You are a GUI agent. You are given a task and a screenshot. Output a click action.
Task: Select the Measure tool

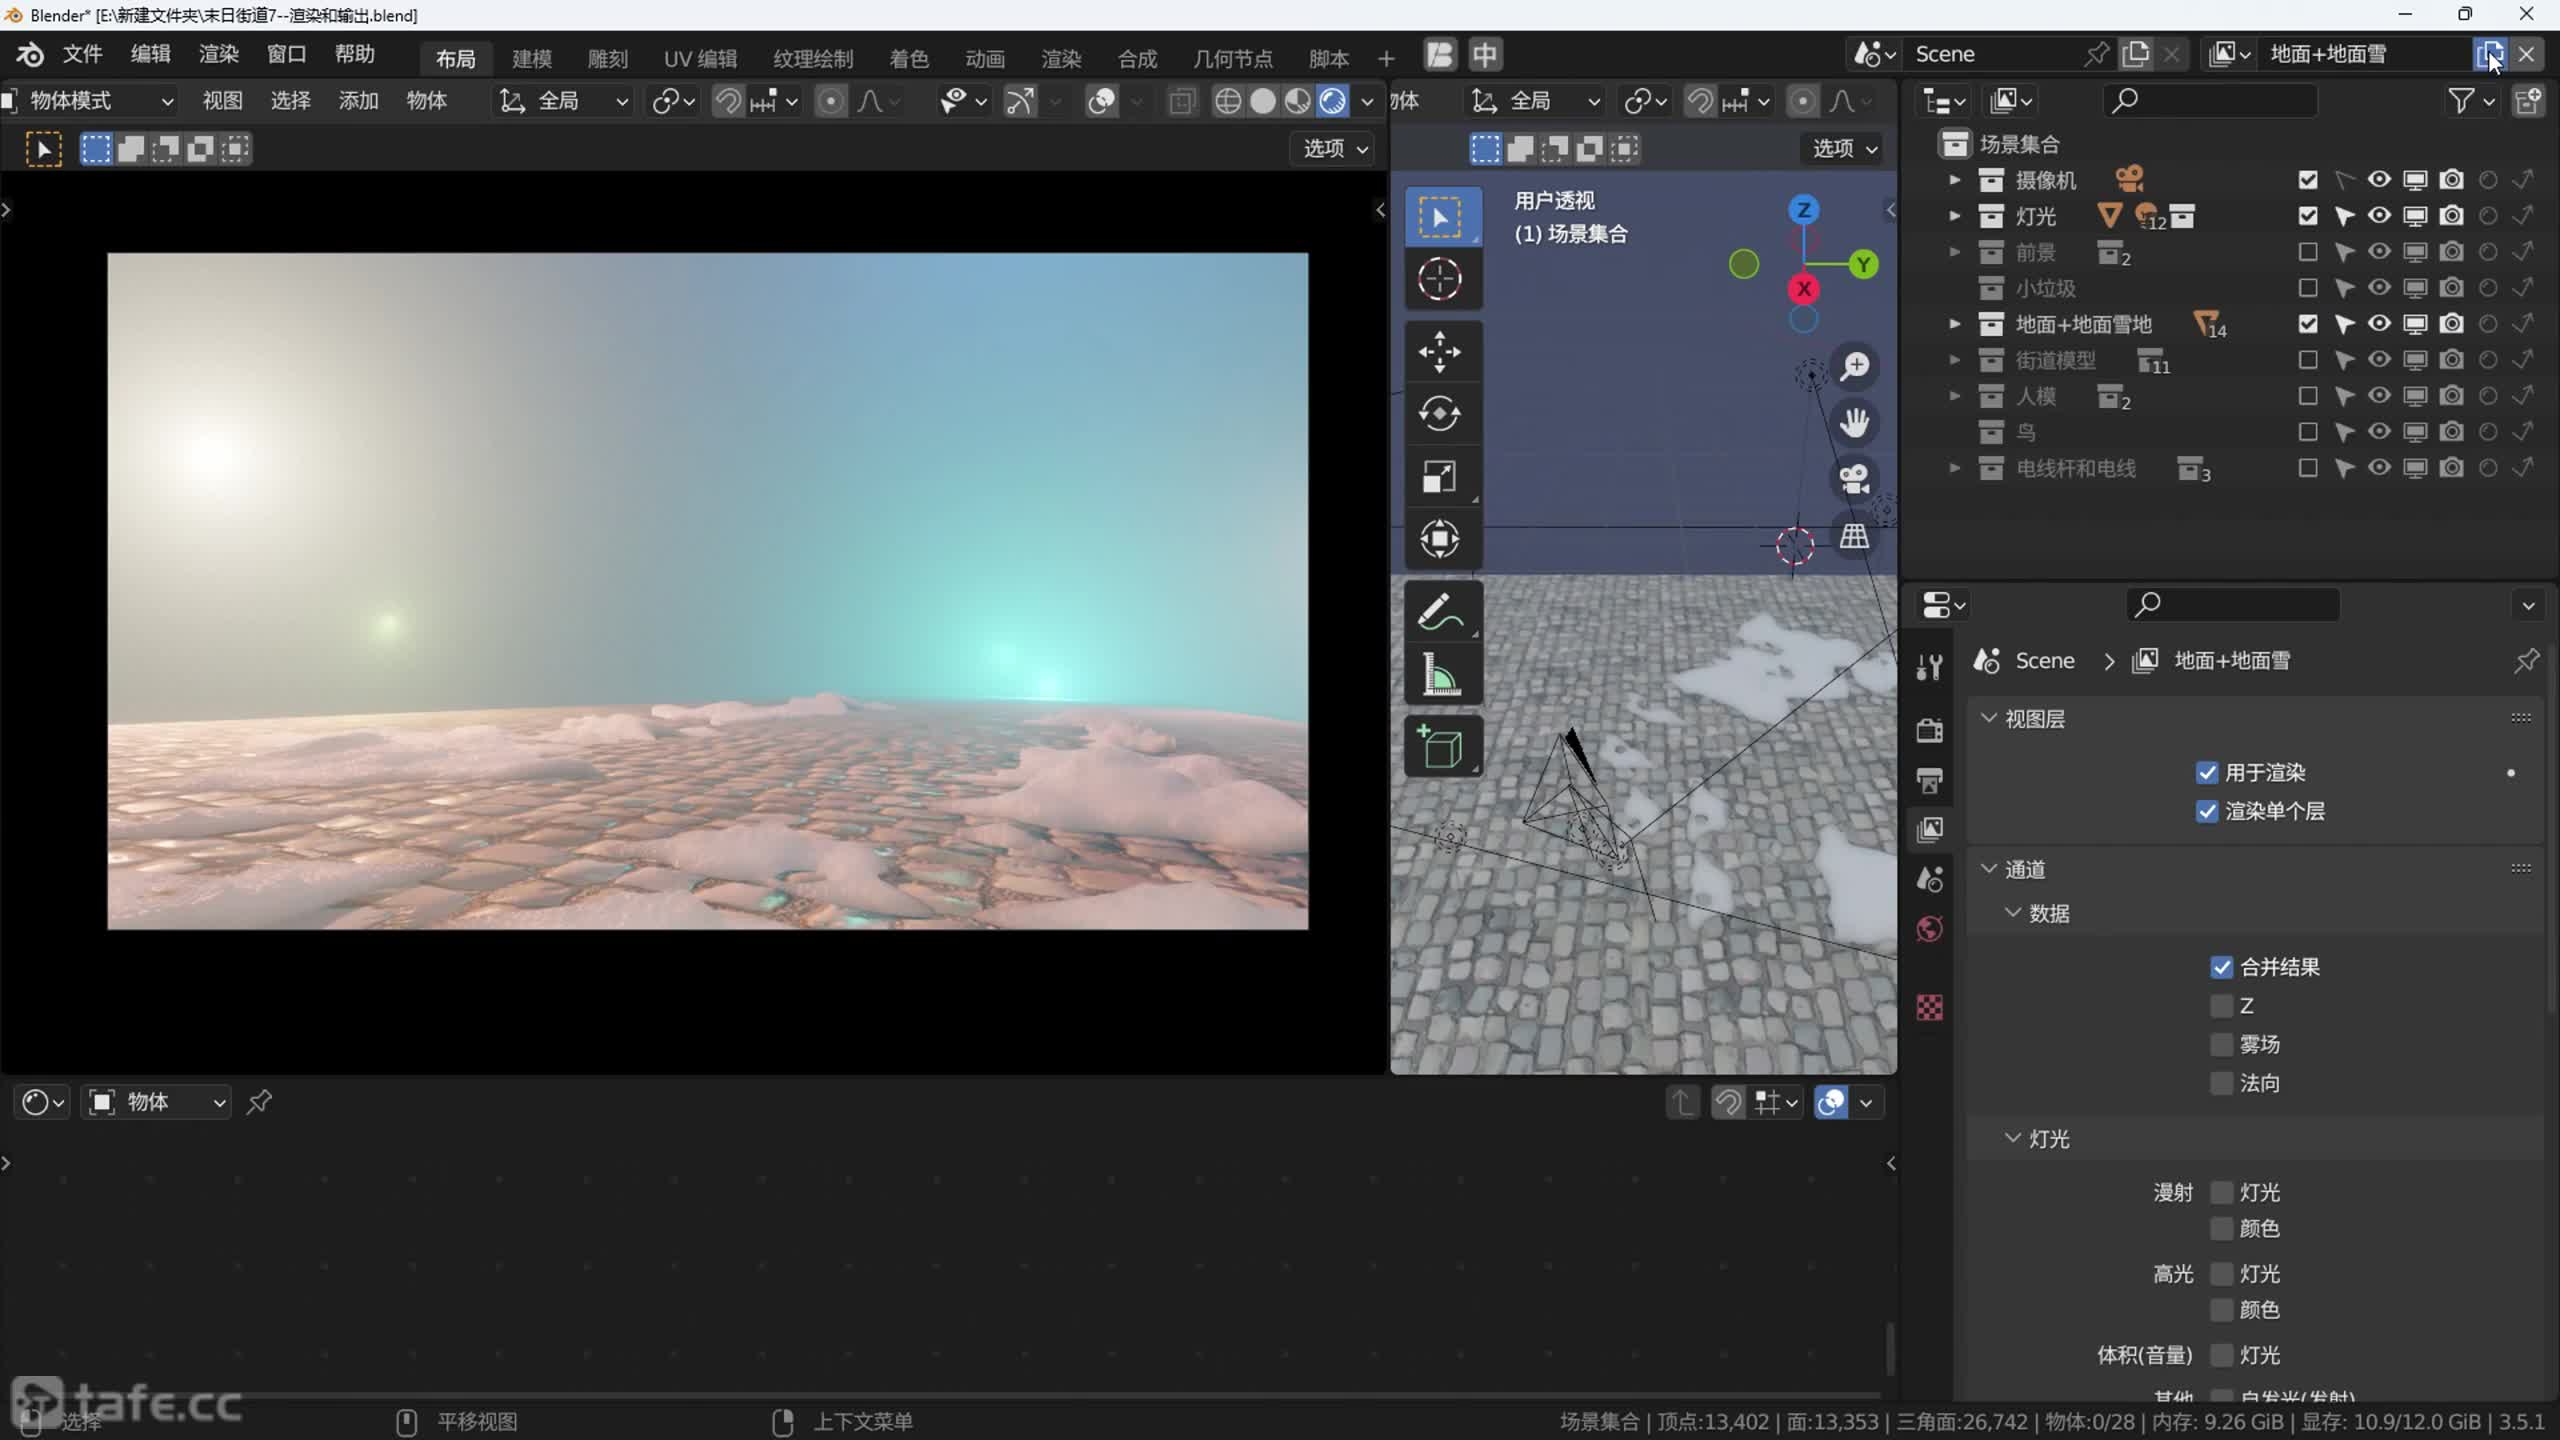pos(1440,675)
